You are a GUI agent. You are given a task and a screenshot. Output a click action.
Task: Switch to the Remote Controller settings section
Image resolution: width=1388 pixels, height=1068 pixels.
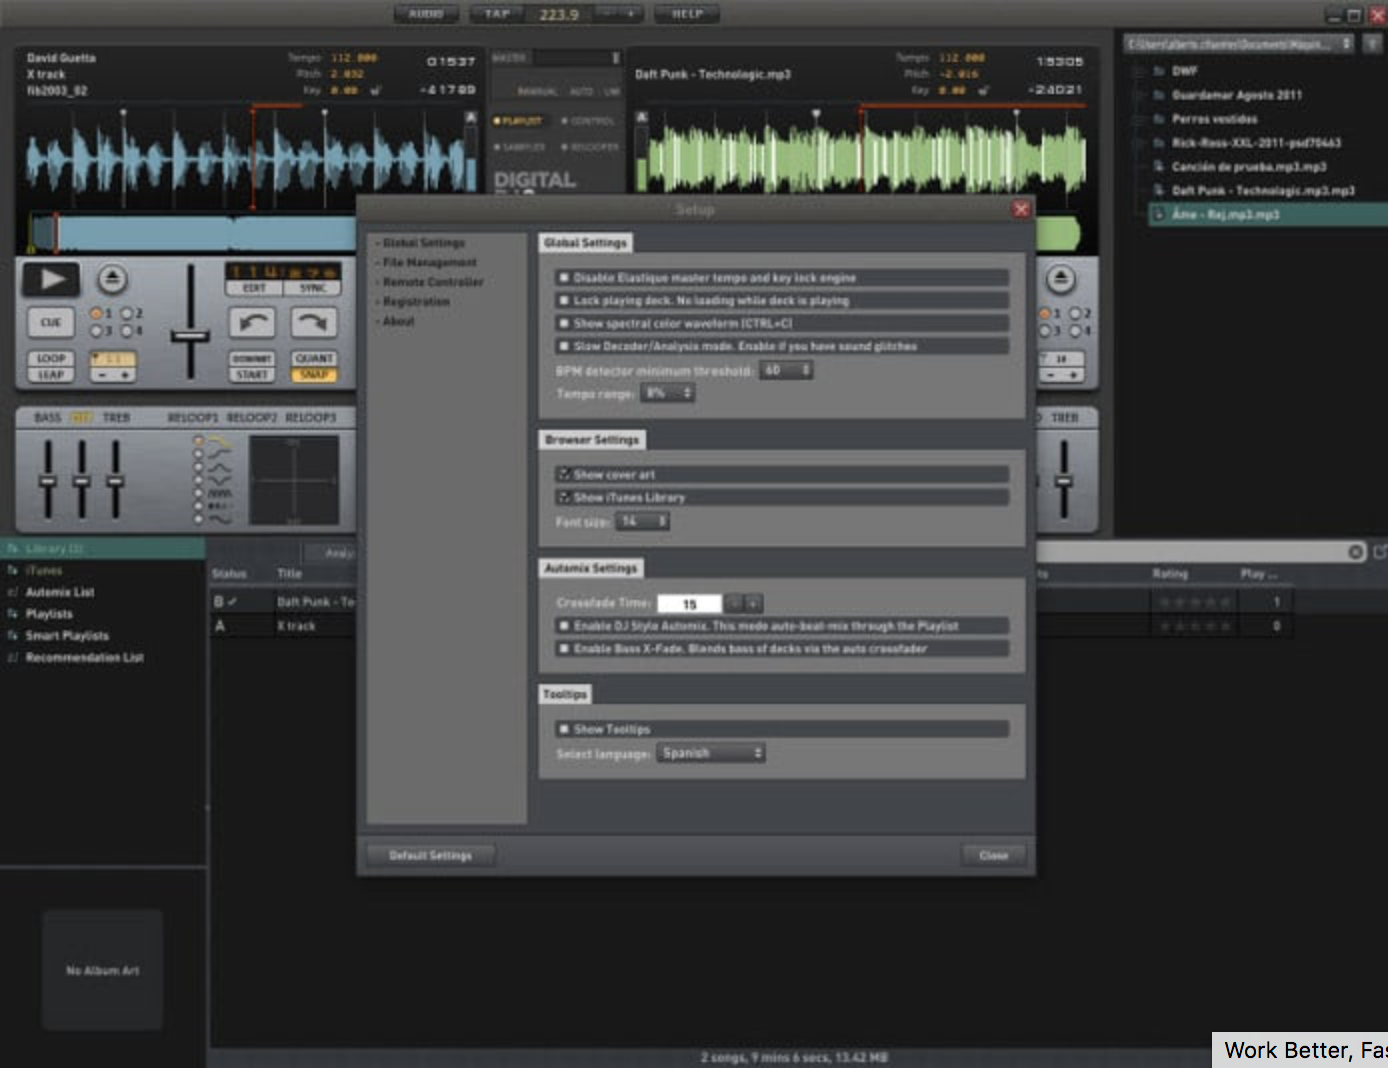(432, 282)
